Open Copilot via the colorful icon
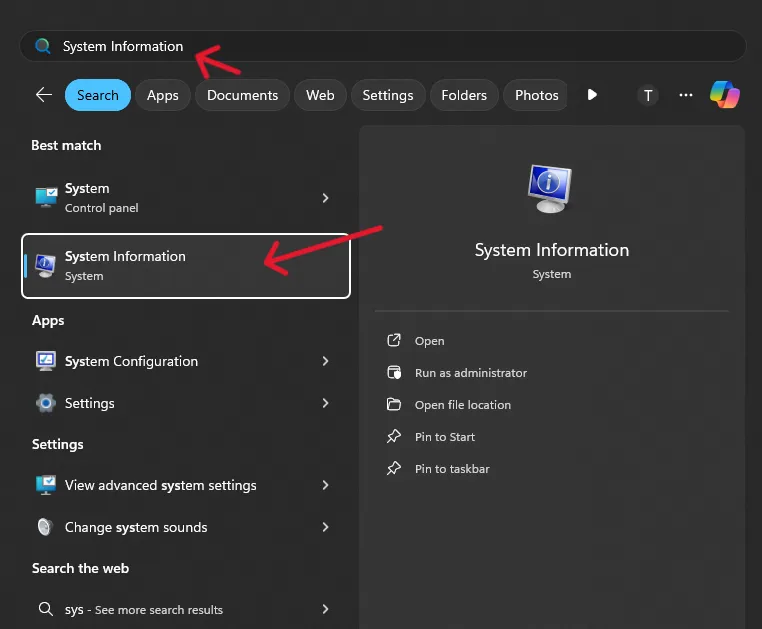The image size is (762, 629). pyautogui.click(x=724, y=95)
